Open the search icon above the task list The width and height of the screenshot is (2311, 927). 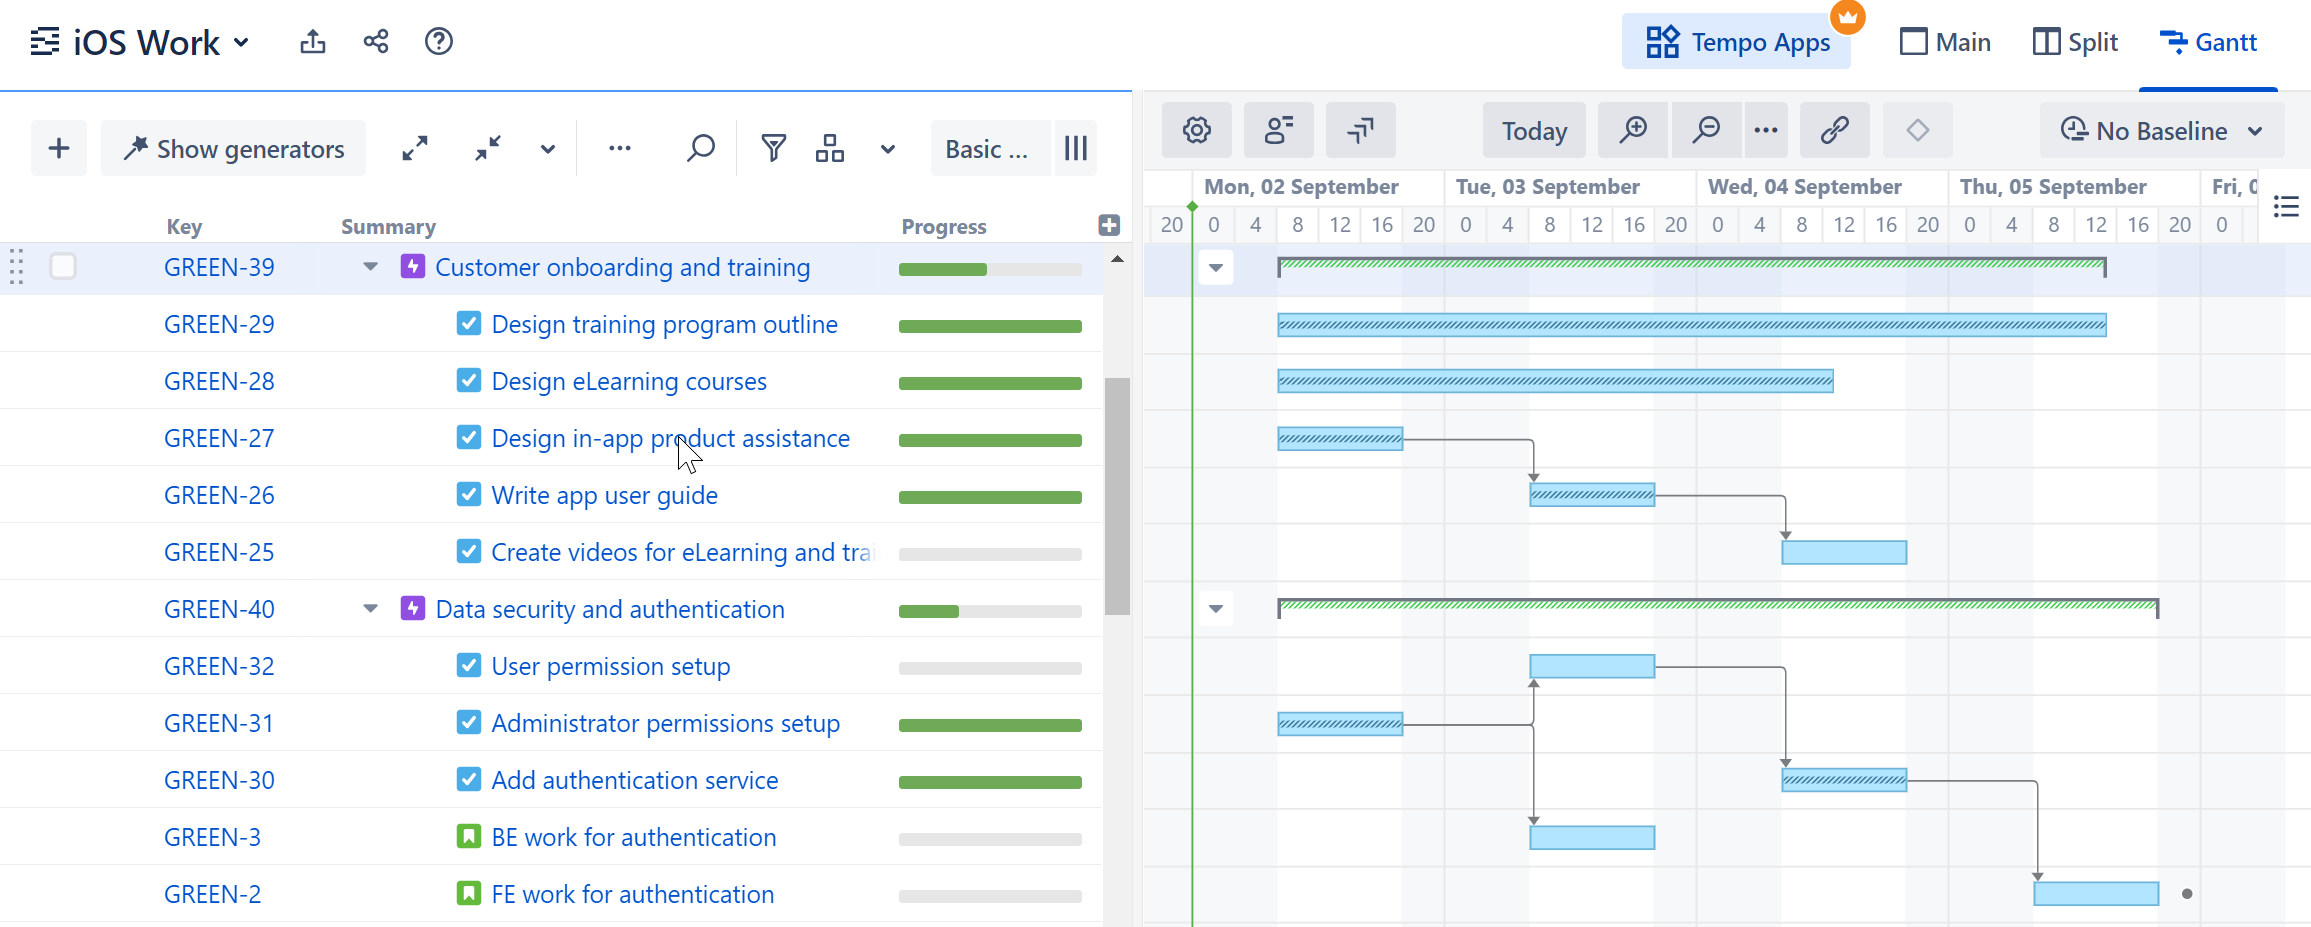pos(700,147)
